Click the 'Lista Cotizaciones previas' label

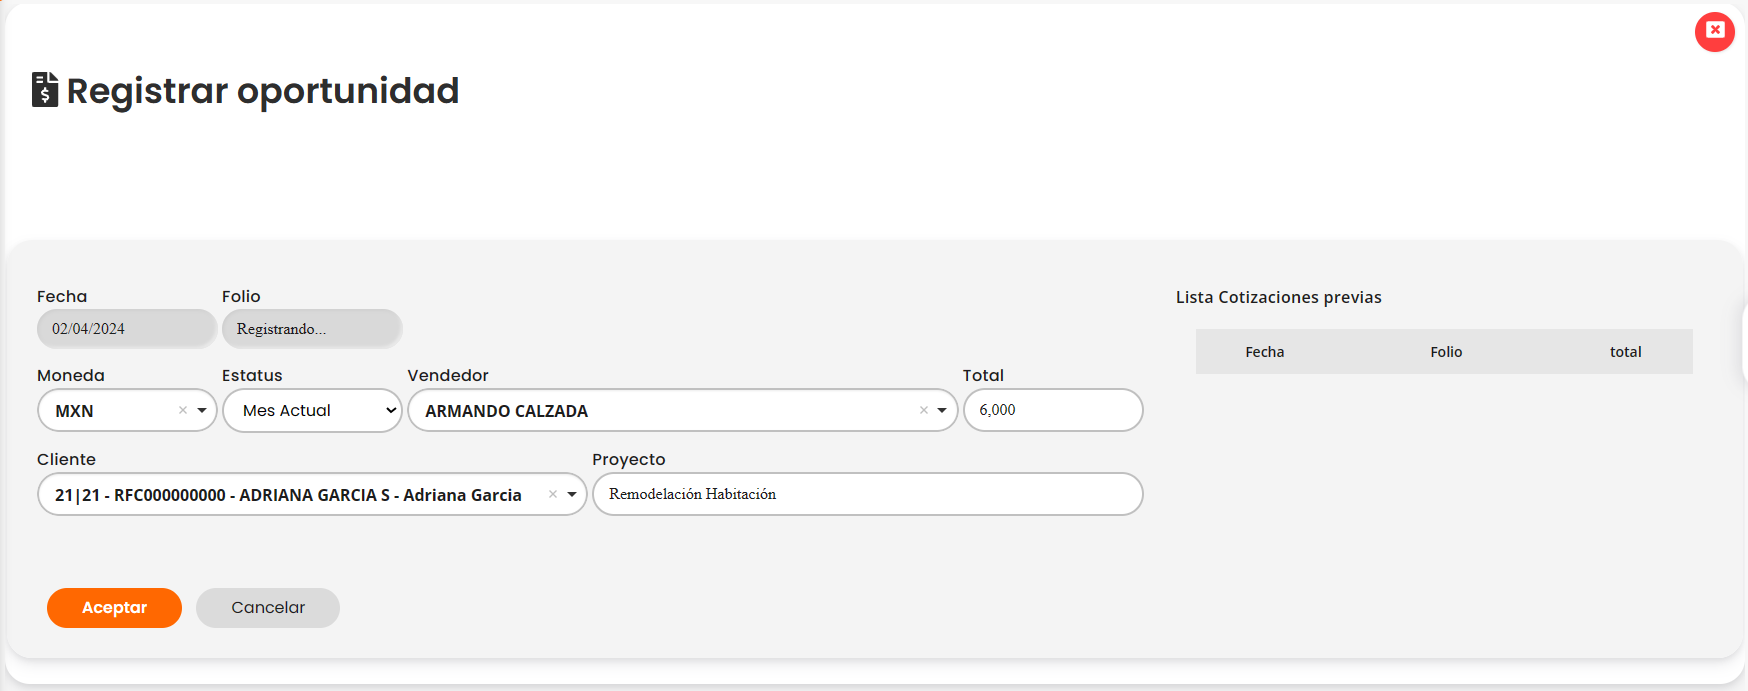[1278, 297]
